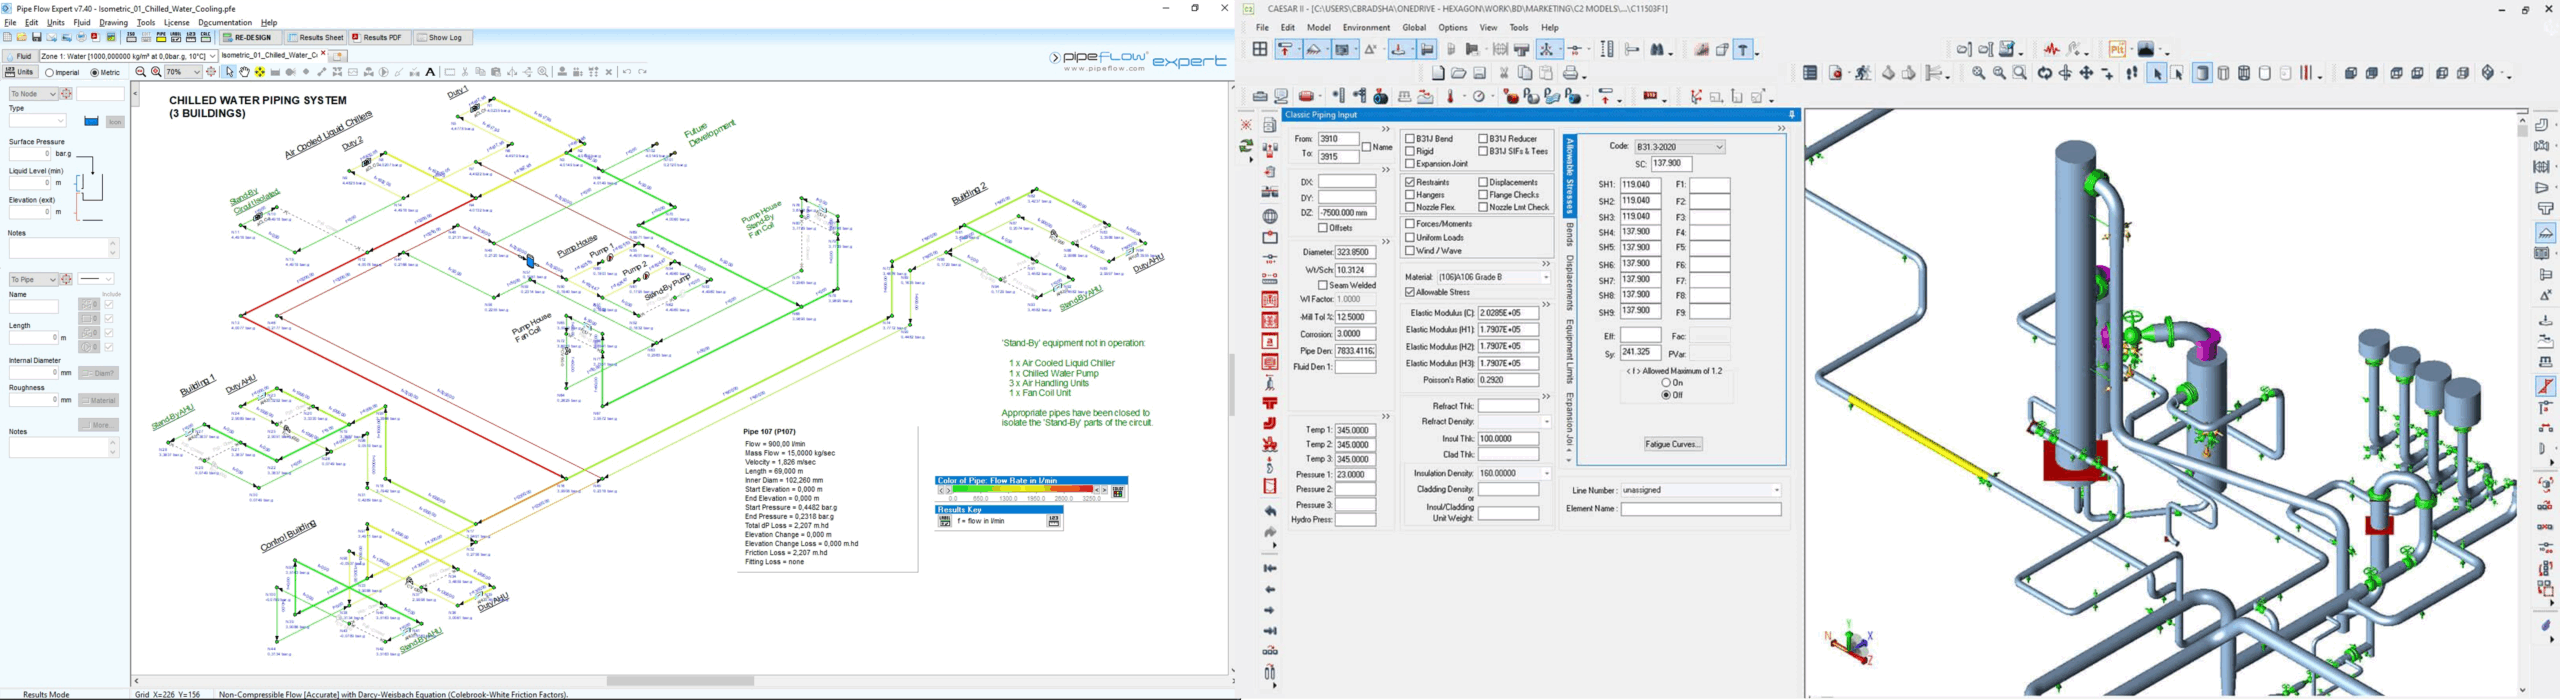Click the Results Sheet button

pos(316,38)
